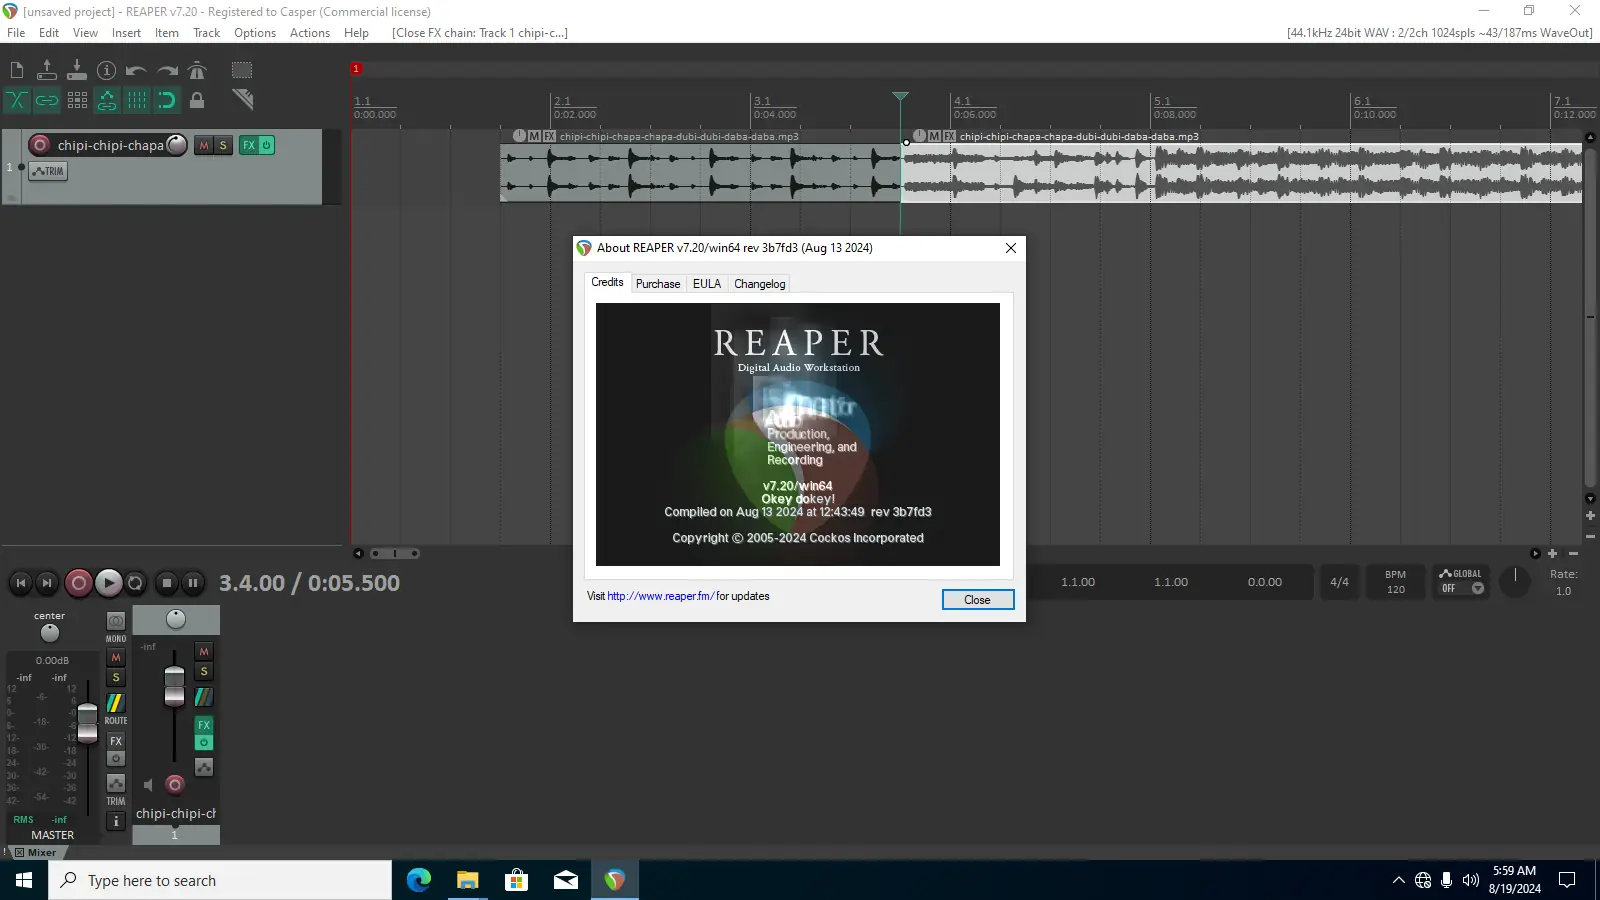Open FX chain for chipi-chipi-chapa track
This screenshot has height=900, width=1600.
[249, 145]
